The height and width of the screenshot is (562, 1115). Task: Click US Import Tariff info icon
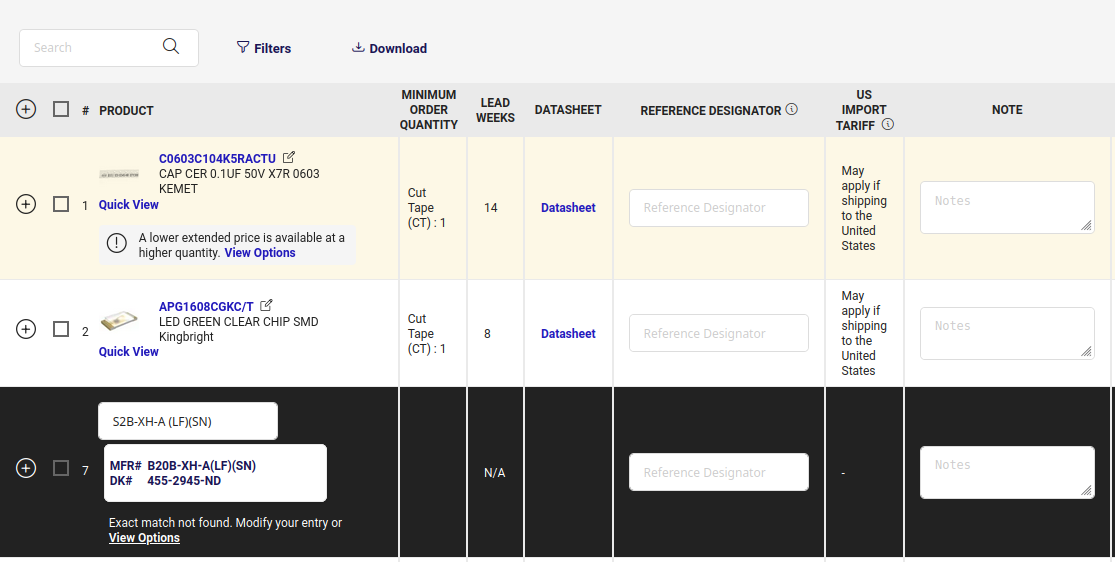pos(887,125)
